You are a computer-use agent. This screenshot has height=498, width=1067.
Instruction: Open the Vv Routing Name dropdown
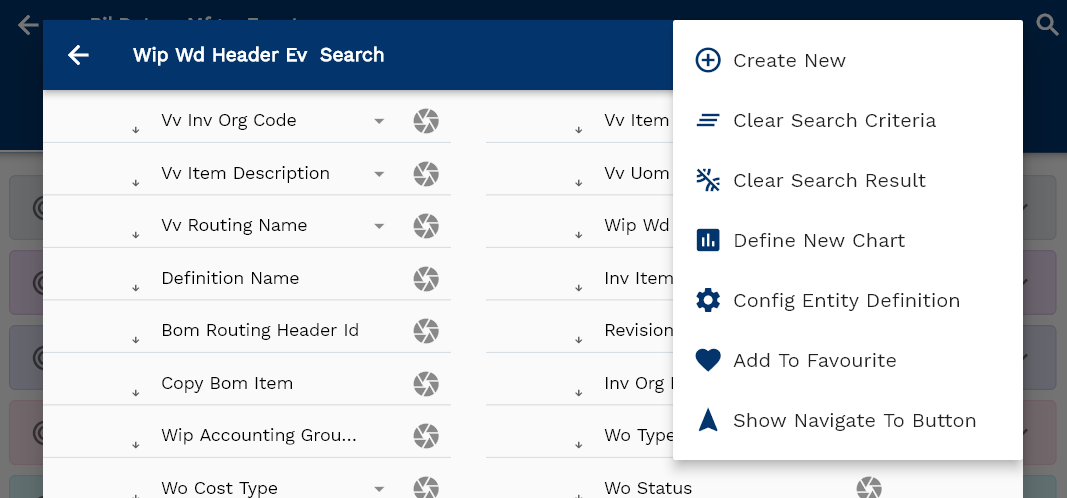(x=379, y=226)
